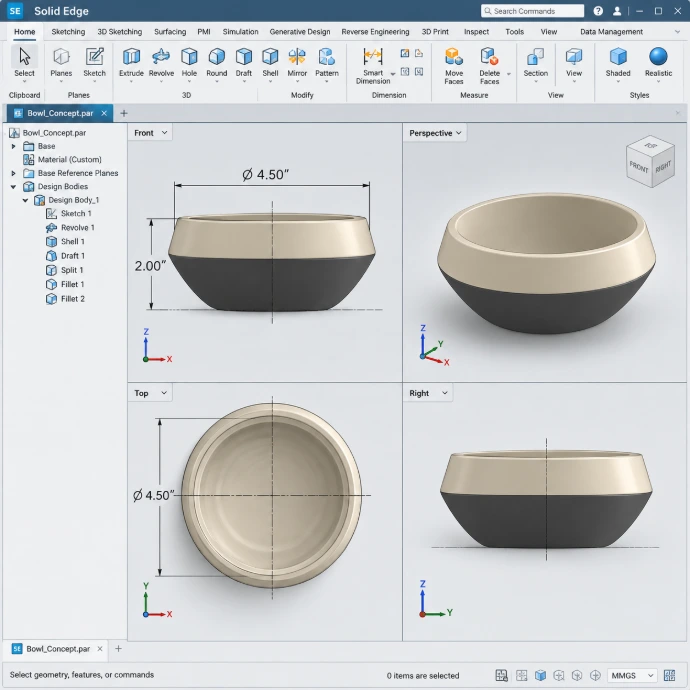Open the Sketching ribbon tab
Image resolution: width=690 pixels, height=690 pixels.
coord(68,32)
